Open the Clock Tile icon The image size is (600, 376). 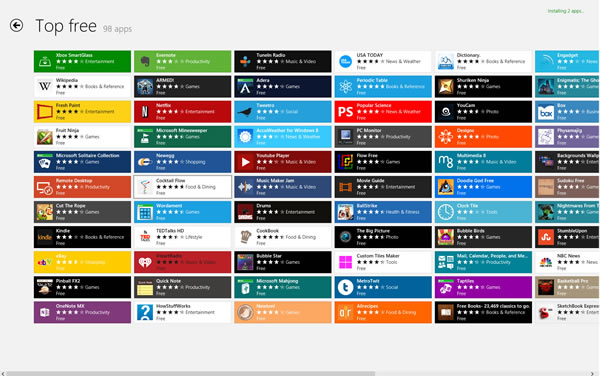446,212
